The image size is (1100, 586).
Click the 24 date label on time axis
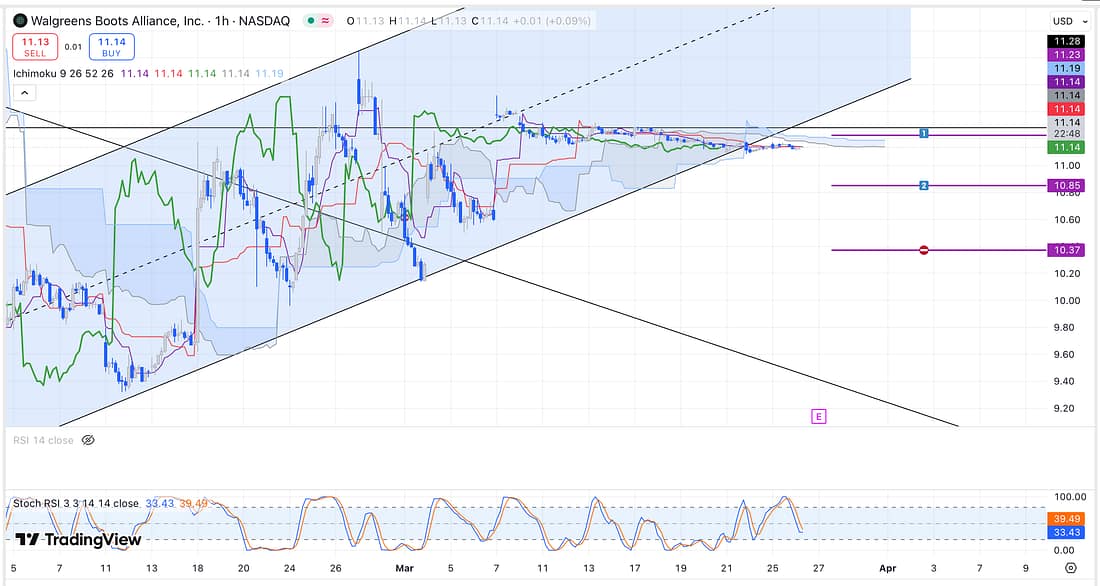pyautogui.click(x=290, y=568)
